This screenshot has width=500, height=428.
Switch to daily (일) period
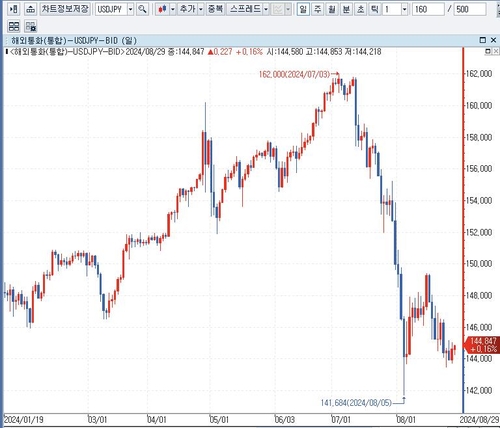coord(303,9)
